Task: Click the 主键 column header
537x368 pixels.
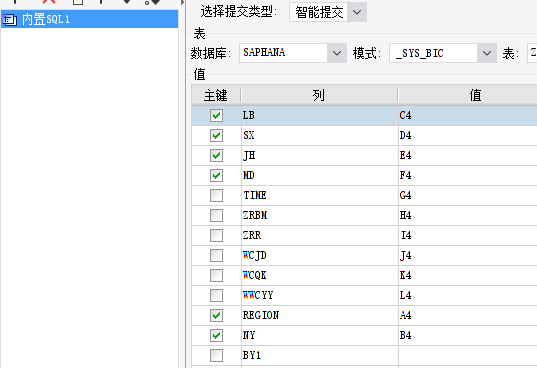Action: tap(216, 95)
